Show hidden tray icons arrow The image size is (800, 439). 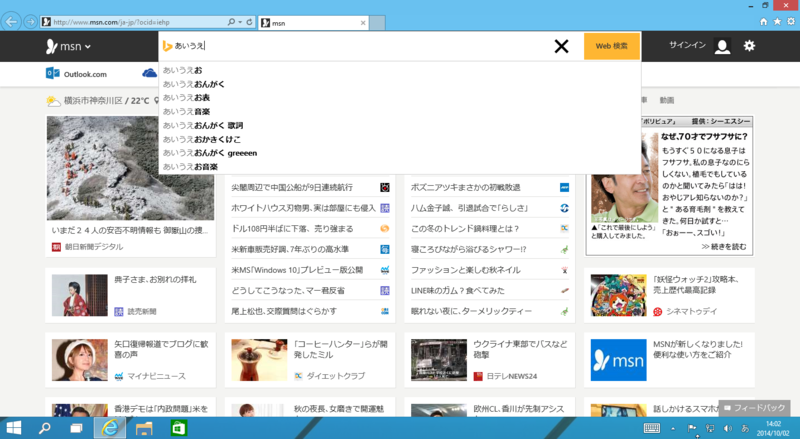pos(673,428)
